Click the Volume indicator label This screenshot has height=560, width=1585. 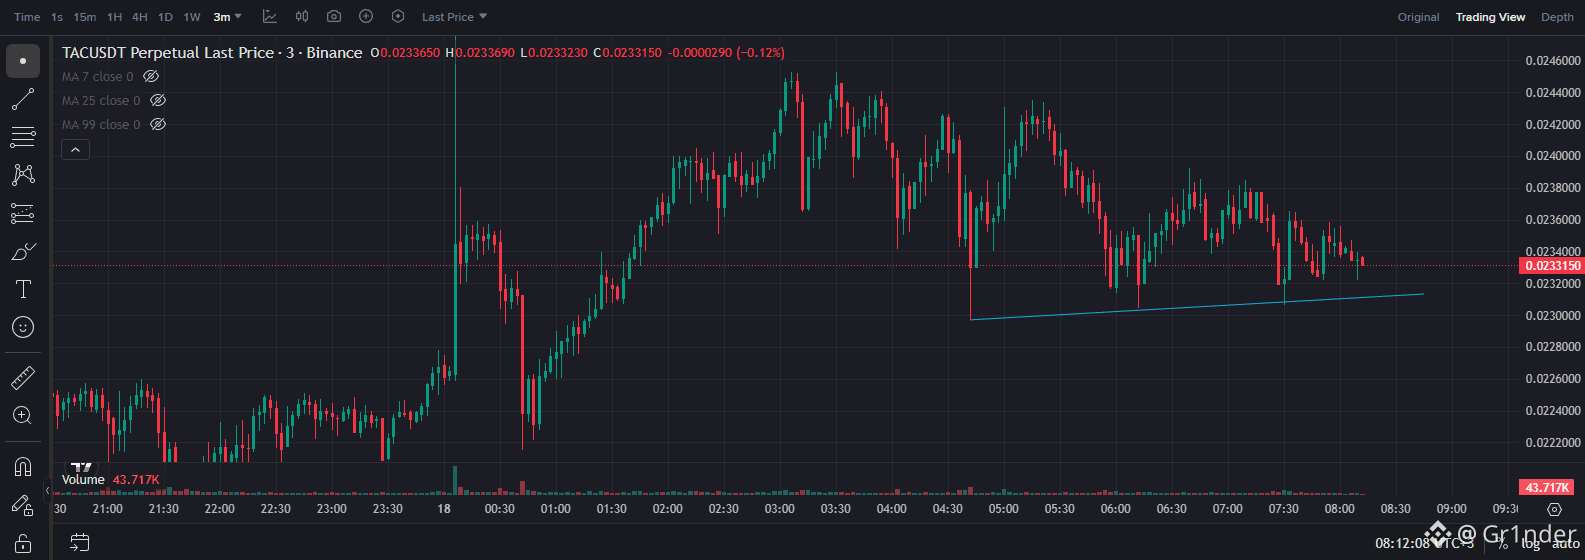pyautogui.click(x=83, y=480)
